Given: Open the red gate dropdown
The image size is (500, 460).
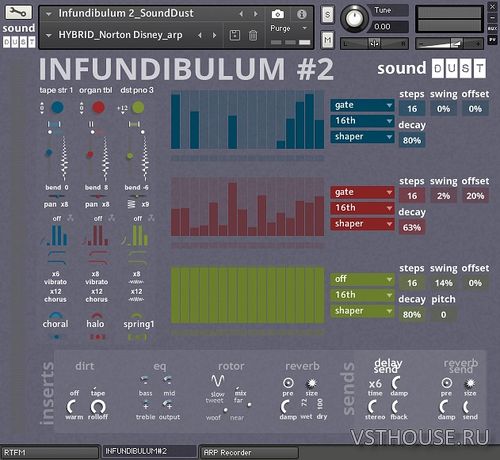Looking at the screenshot, I should (363, 192).
